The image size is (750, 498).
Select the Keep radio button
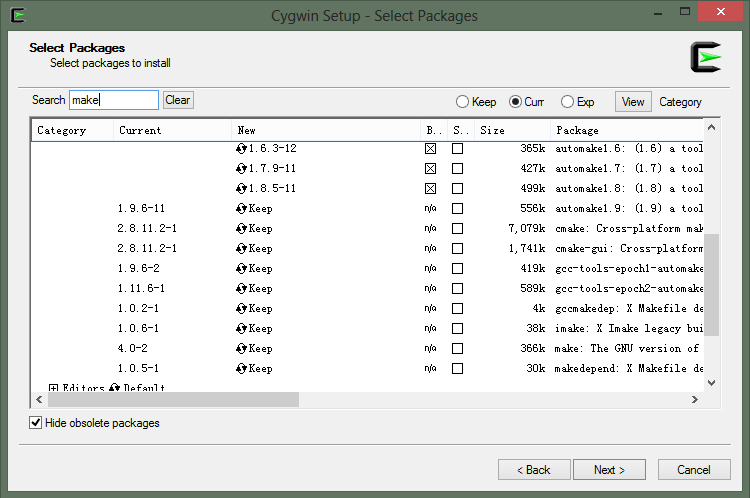462,101
